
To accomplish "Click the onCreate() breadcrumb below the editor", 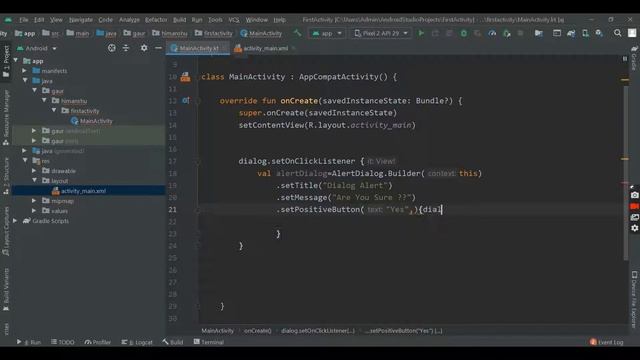I will click(258, 331).
